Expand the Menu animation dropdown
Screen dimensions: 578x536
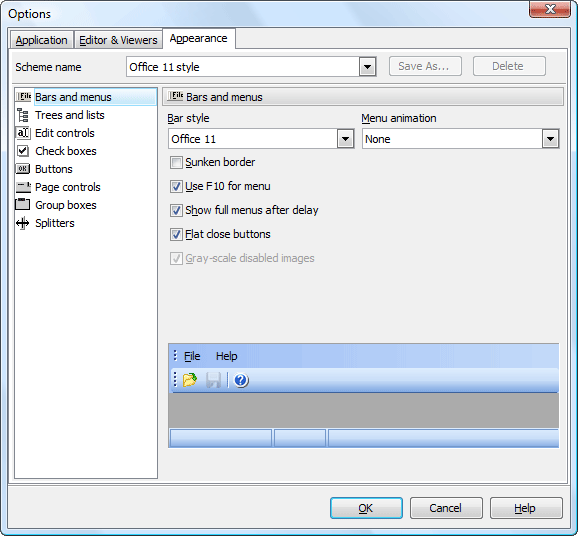pyautogui.click(x=550, y=139)
